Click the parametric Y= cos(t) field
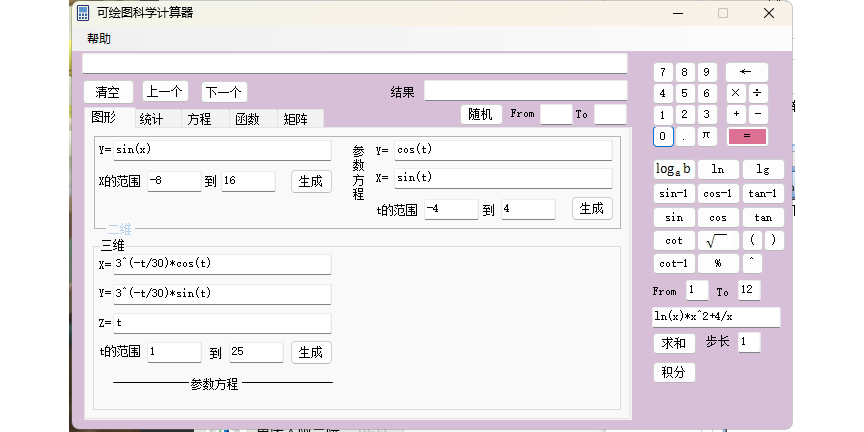The width and height of the screenshot is (864, 432). pyautogui.click(x=504, y=150)
